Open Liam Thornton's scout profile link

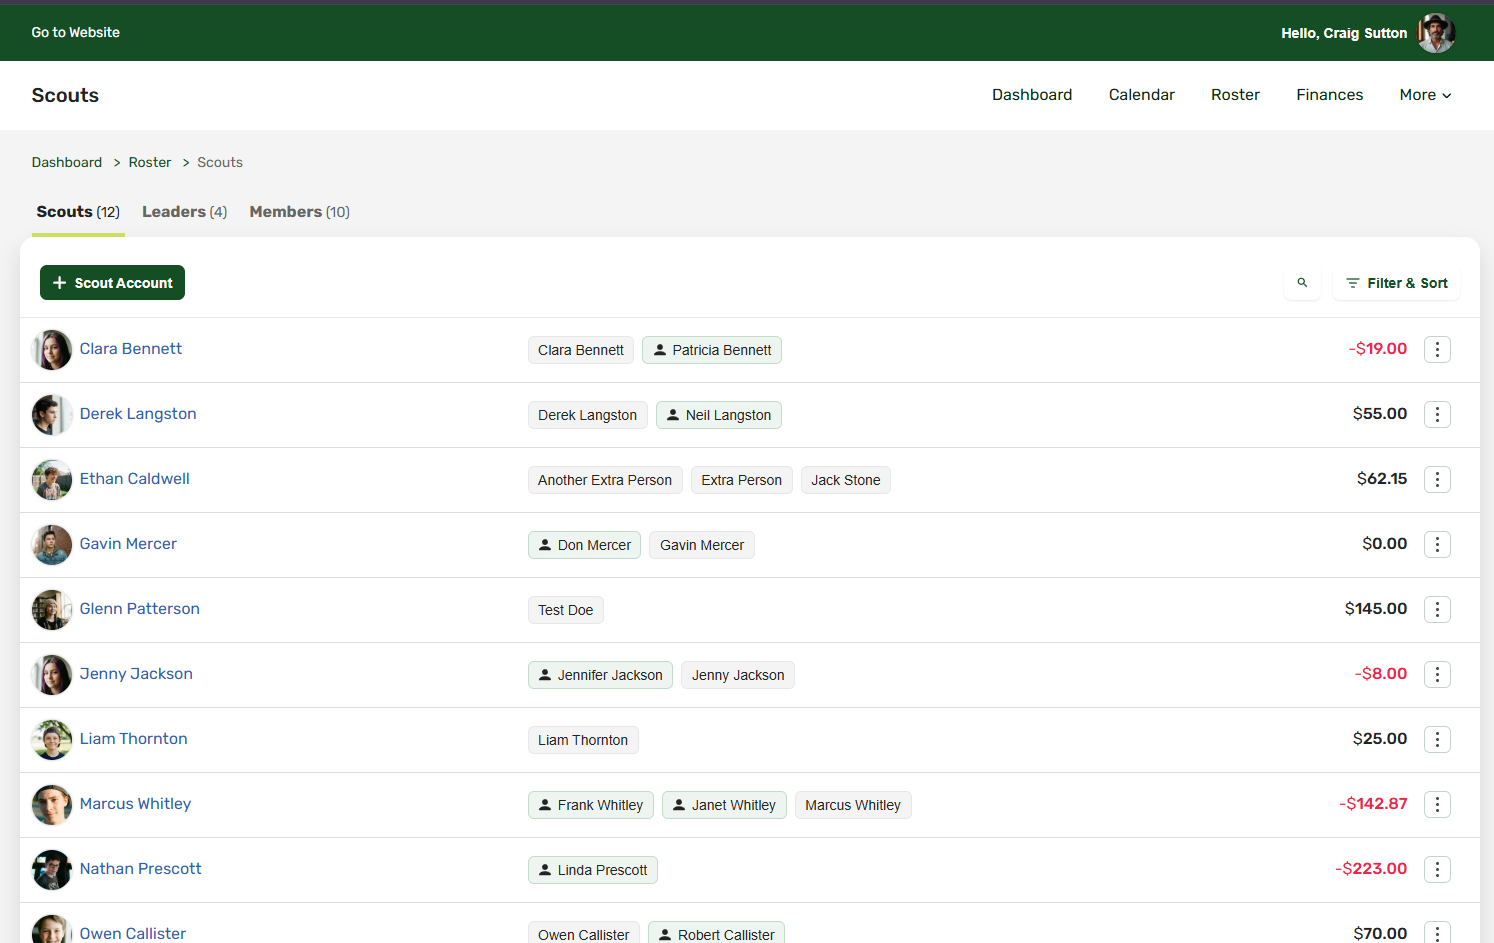point(134,739)
